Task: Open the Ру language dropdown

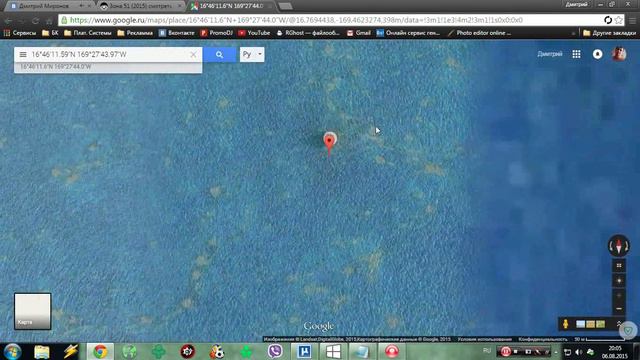Action: [x=252, y=54]
